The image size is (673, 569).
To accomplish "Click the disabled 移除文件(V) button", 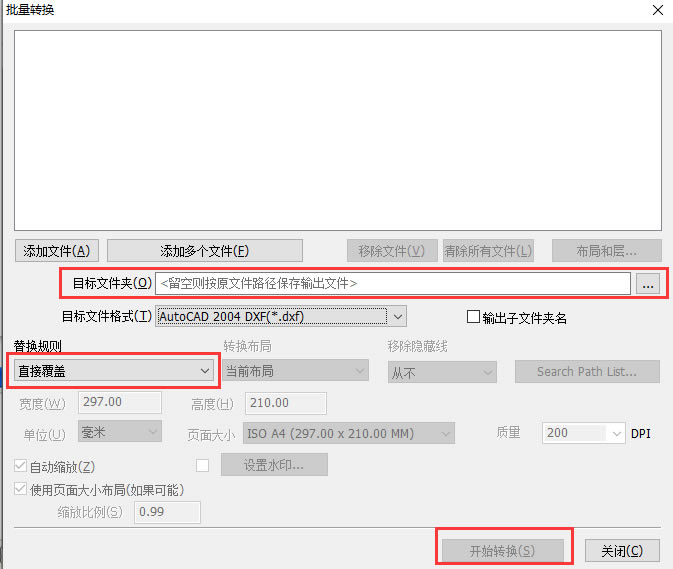I will coord(392,251).
